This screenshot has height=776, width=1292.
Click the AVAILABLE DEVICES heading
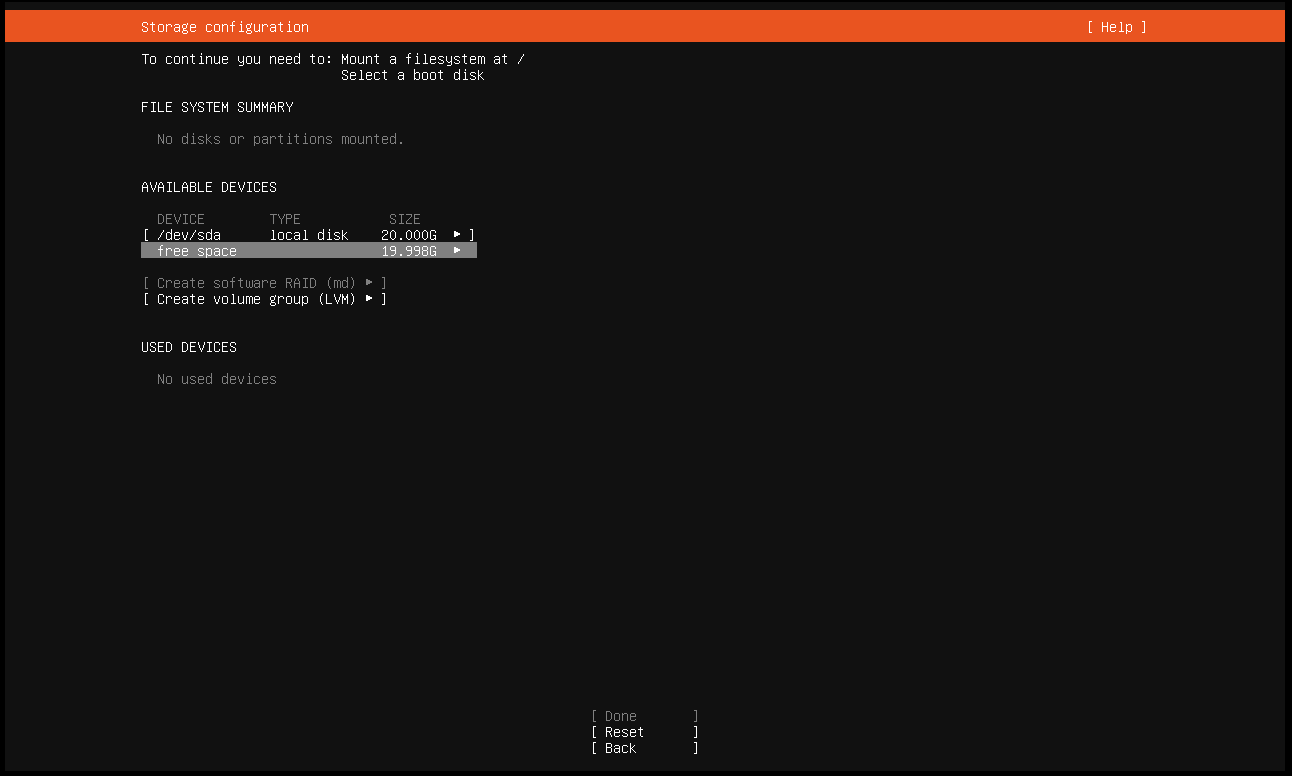209,187
